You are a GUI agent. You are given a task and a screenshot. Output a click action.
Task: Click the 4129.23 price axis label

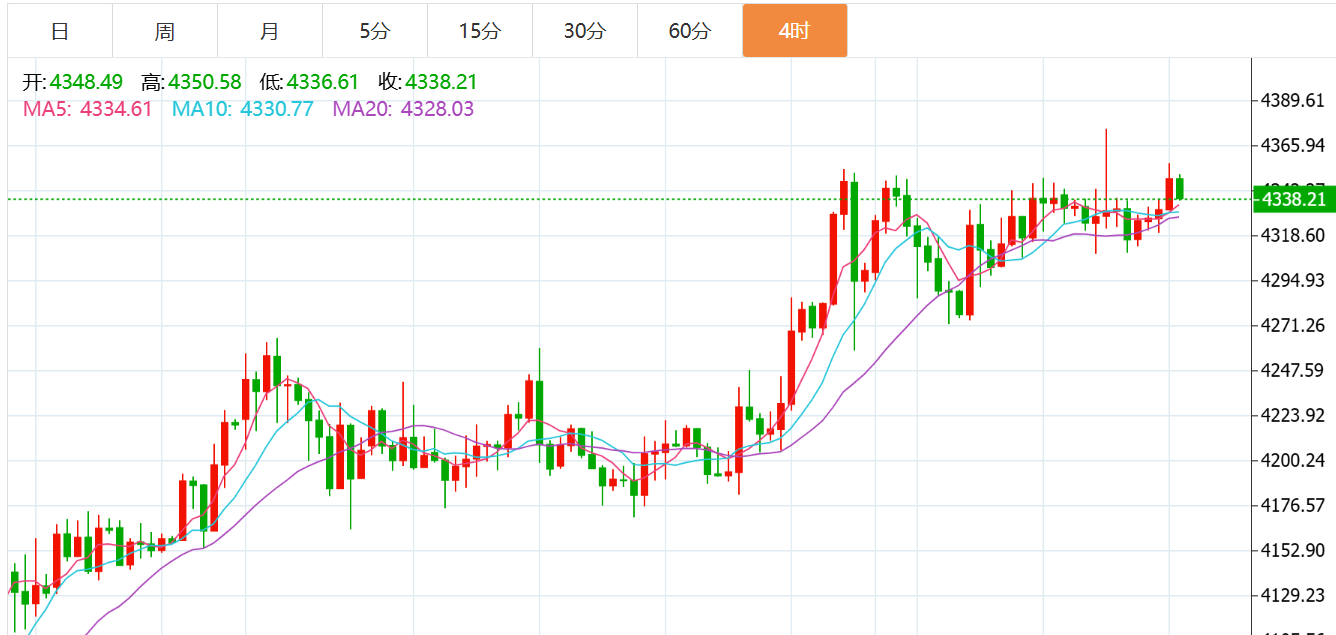[x=1293, y=595]
